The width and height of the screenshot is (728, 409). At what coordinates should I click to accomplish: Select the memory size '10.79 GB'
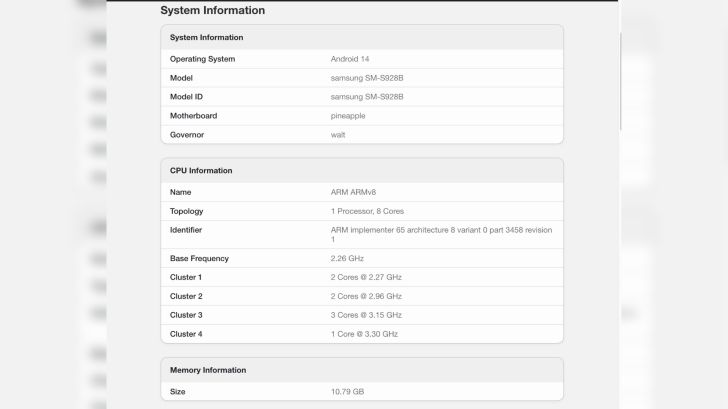pyautogui.click(x=347, y=391)
